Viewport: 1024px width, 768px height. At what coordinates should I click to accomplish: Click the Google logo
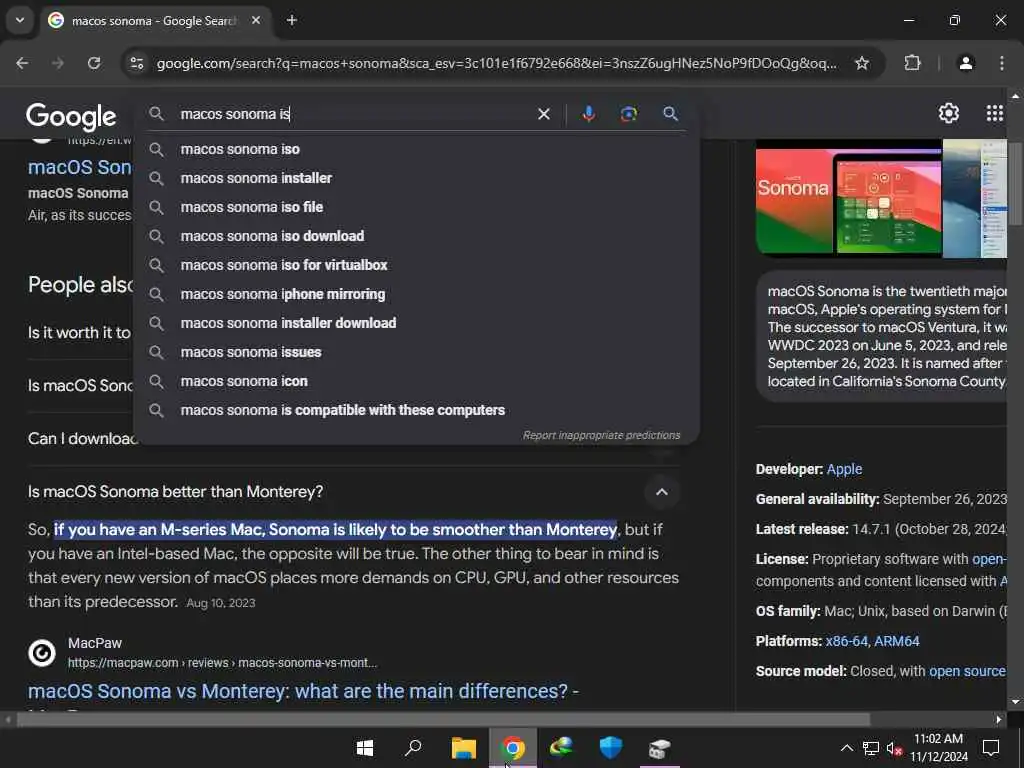(x=71, y=116)
